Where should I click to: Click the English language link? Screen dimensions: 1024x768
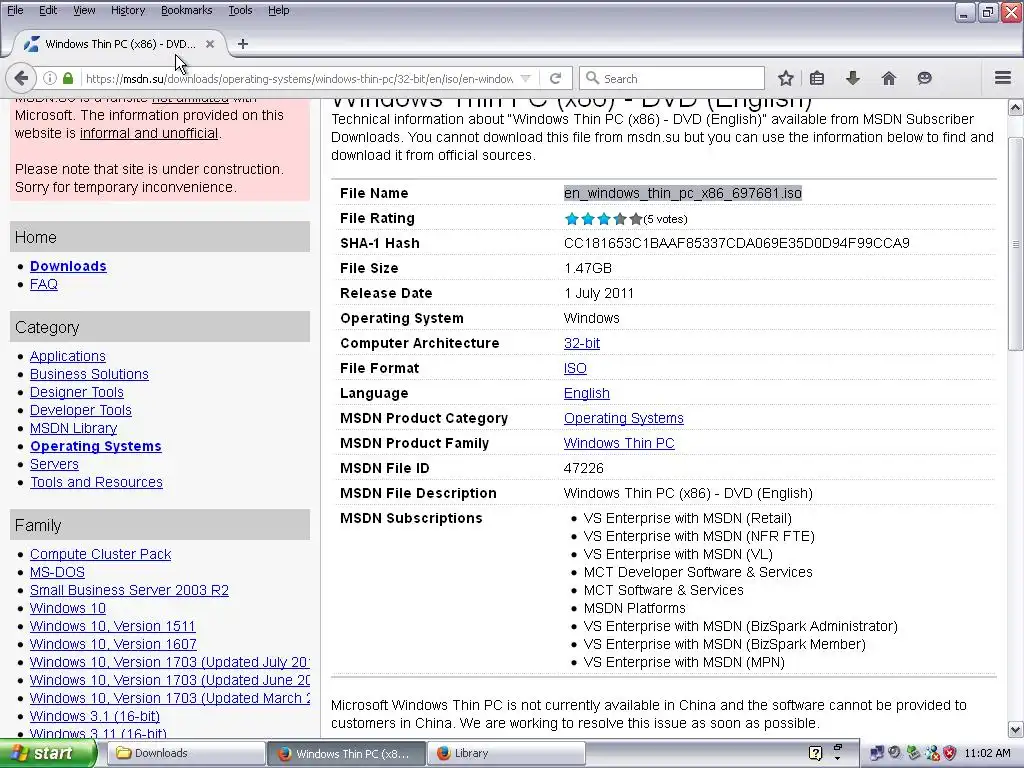pyautogui.click(x=586, y=393)
